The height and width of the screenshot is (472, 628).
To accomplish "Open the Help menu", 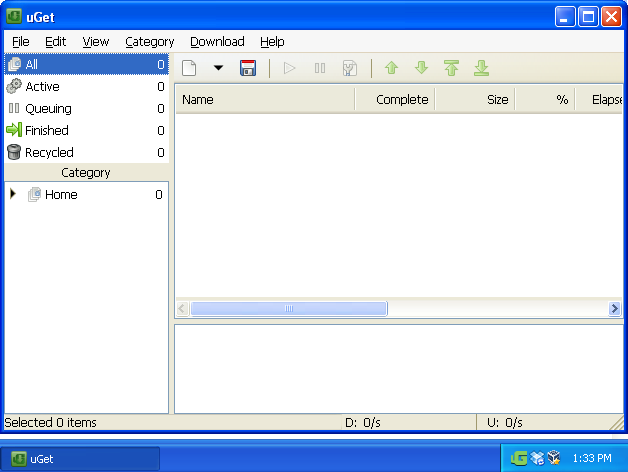I will pos(272,42).
